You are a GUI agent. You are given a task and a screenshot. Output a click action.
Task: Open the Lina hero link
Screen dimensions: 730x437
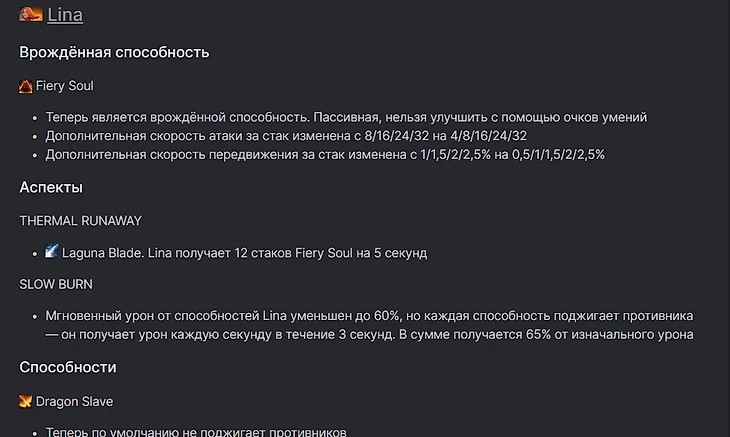(65, 15)
